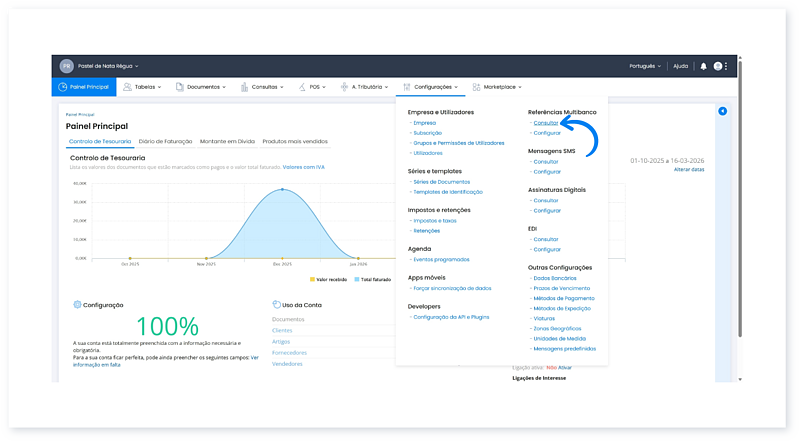Image resolution: width=800 pixels, height=442 pixels.
Task: Click the PR account avatar circle
Action: 67,66
